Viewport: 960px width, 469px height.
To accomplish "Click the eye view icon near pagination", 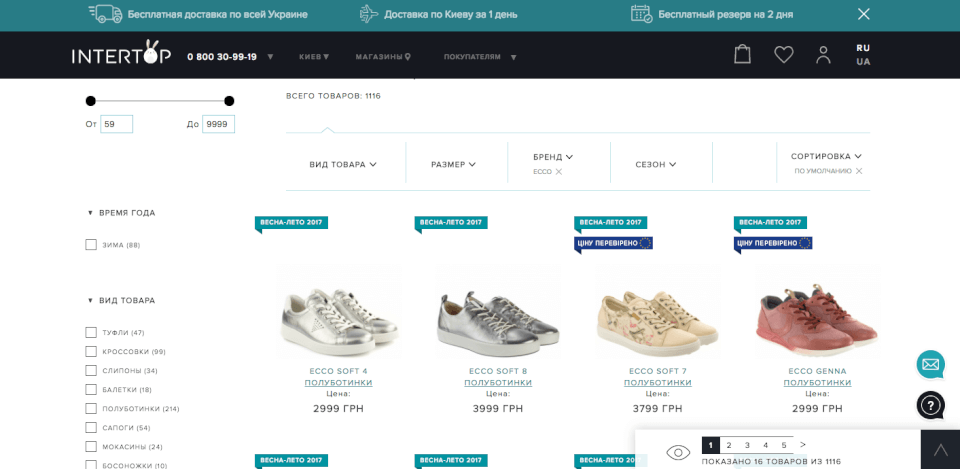I will [678, 452].
